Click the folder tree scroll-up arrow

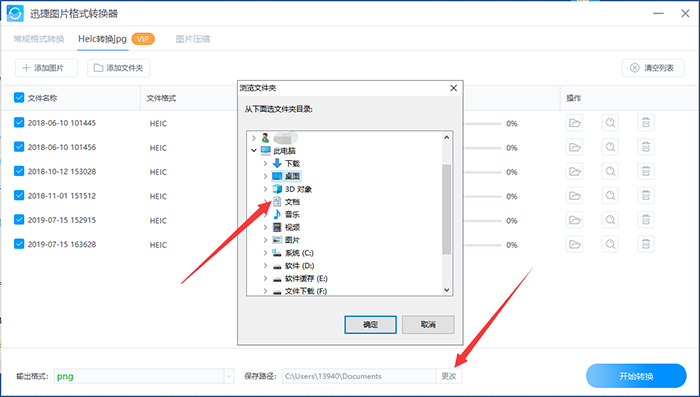coord(446,137)
